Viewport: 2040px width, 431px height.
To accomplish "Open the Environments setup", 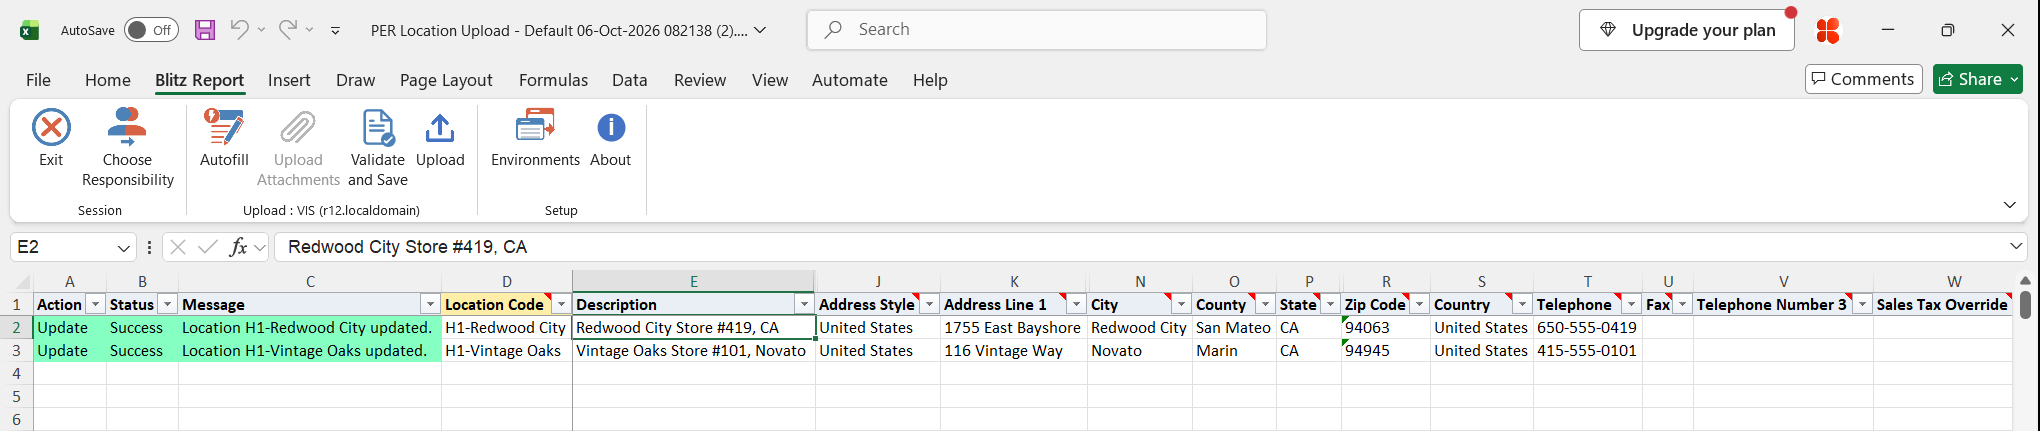I will (x=535, y=138).
